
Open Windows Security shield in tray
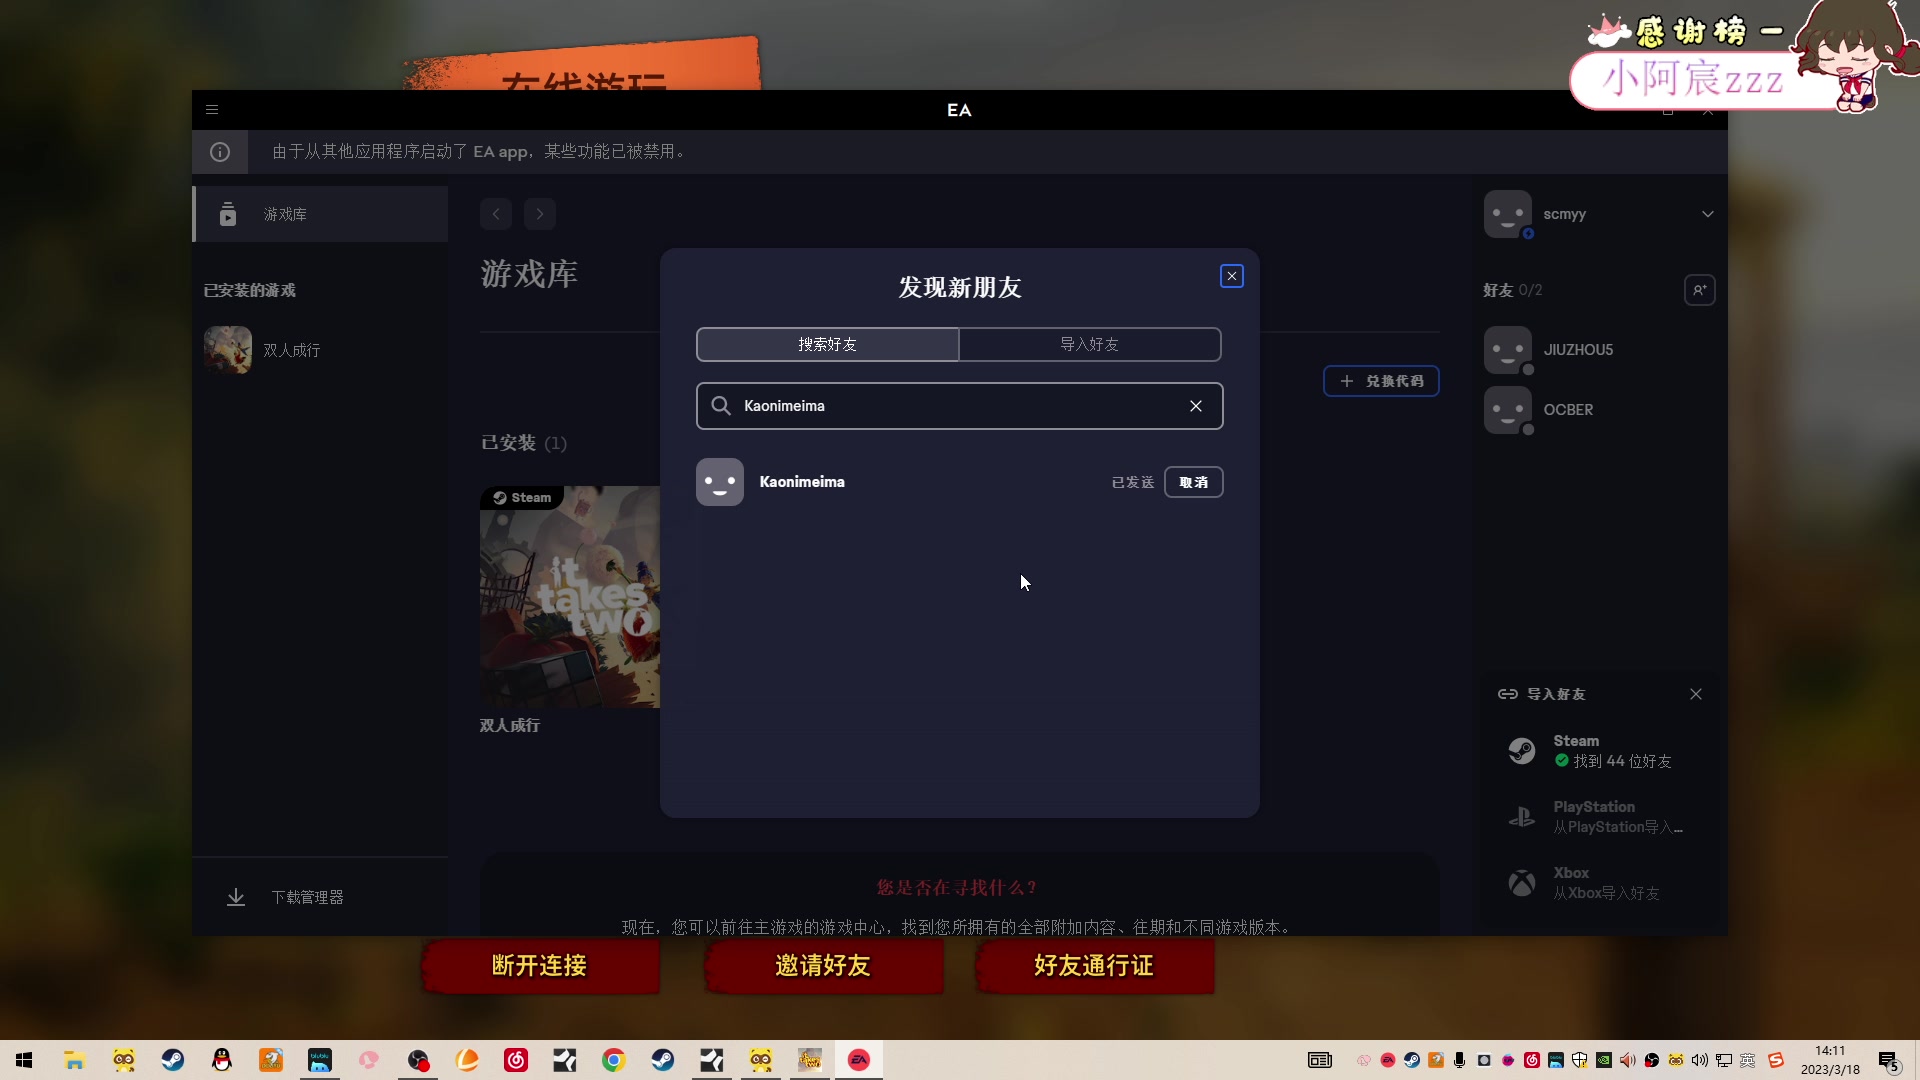pos(1580,1060)
